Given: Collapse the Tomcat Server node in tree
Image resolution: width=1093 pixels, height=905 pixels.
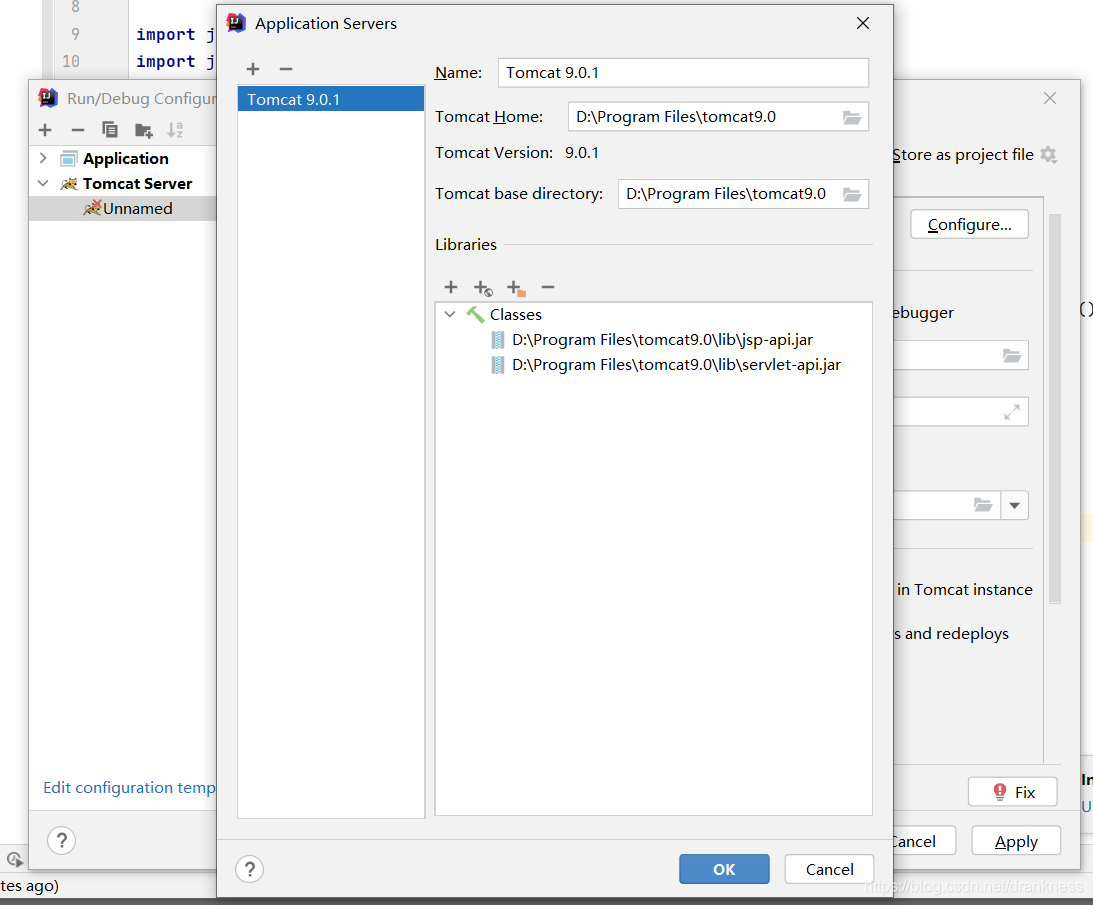Looking at the screenshot, I should point(43,183).
